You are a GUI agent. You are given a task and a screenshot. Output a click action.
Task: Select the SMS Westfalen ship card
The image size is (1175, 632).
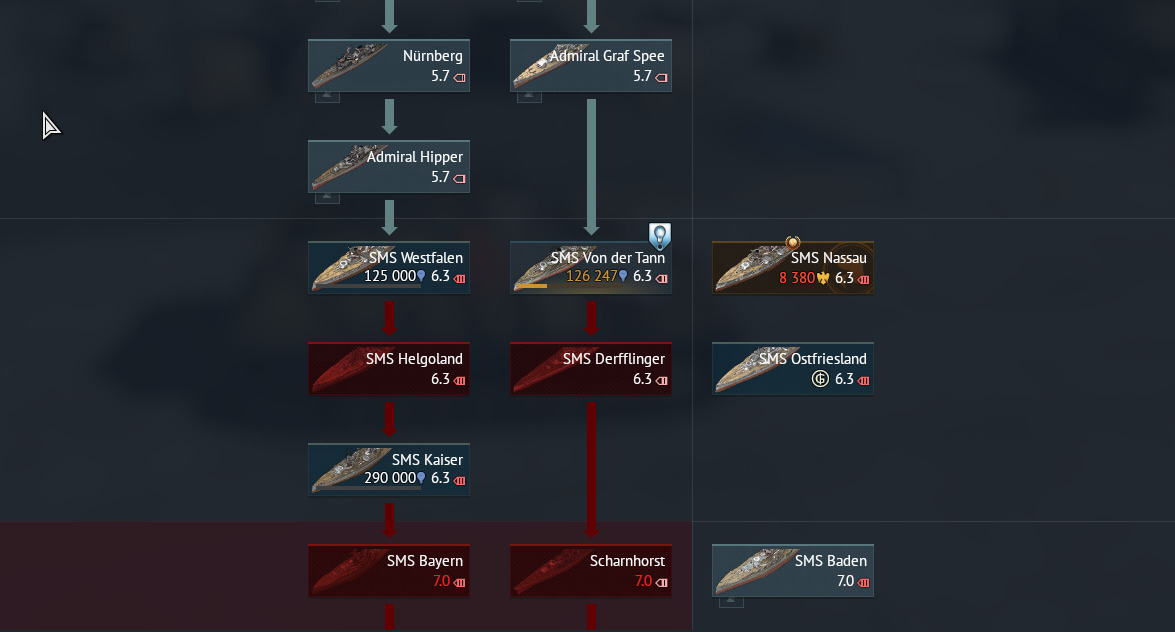[389, 268]
